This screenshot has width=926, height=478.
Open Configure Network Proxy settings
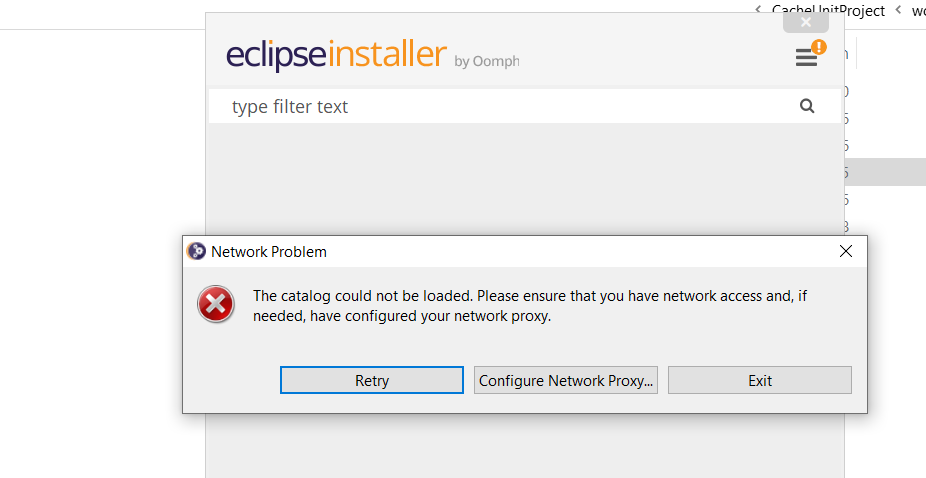[565, 380]
